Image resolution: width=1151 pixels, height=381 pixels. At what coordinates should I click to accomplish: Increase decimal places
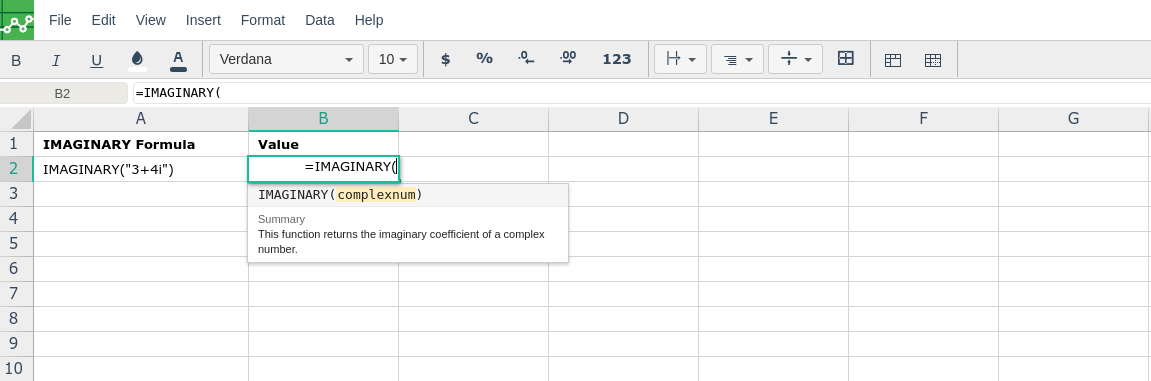[x=567, y=59]
